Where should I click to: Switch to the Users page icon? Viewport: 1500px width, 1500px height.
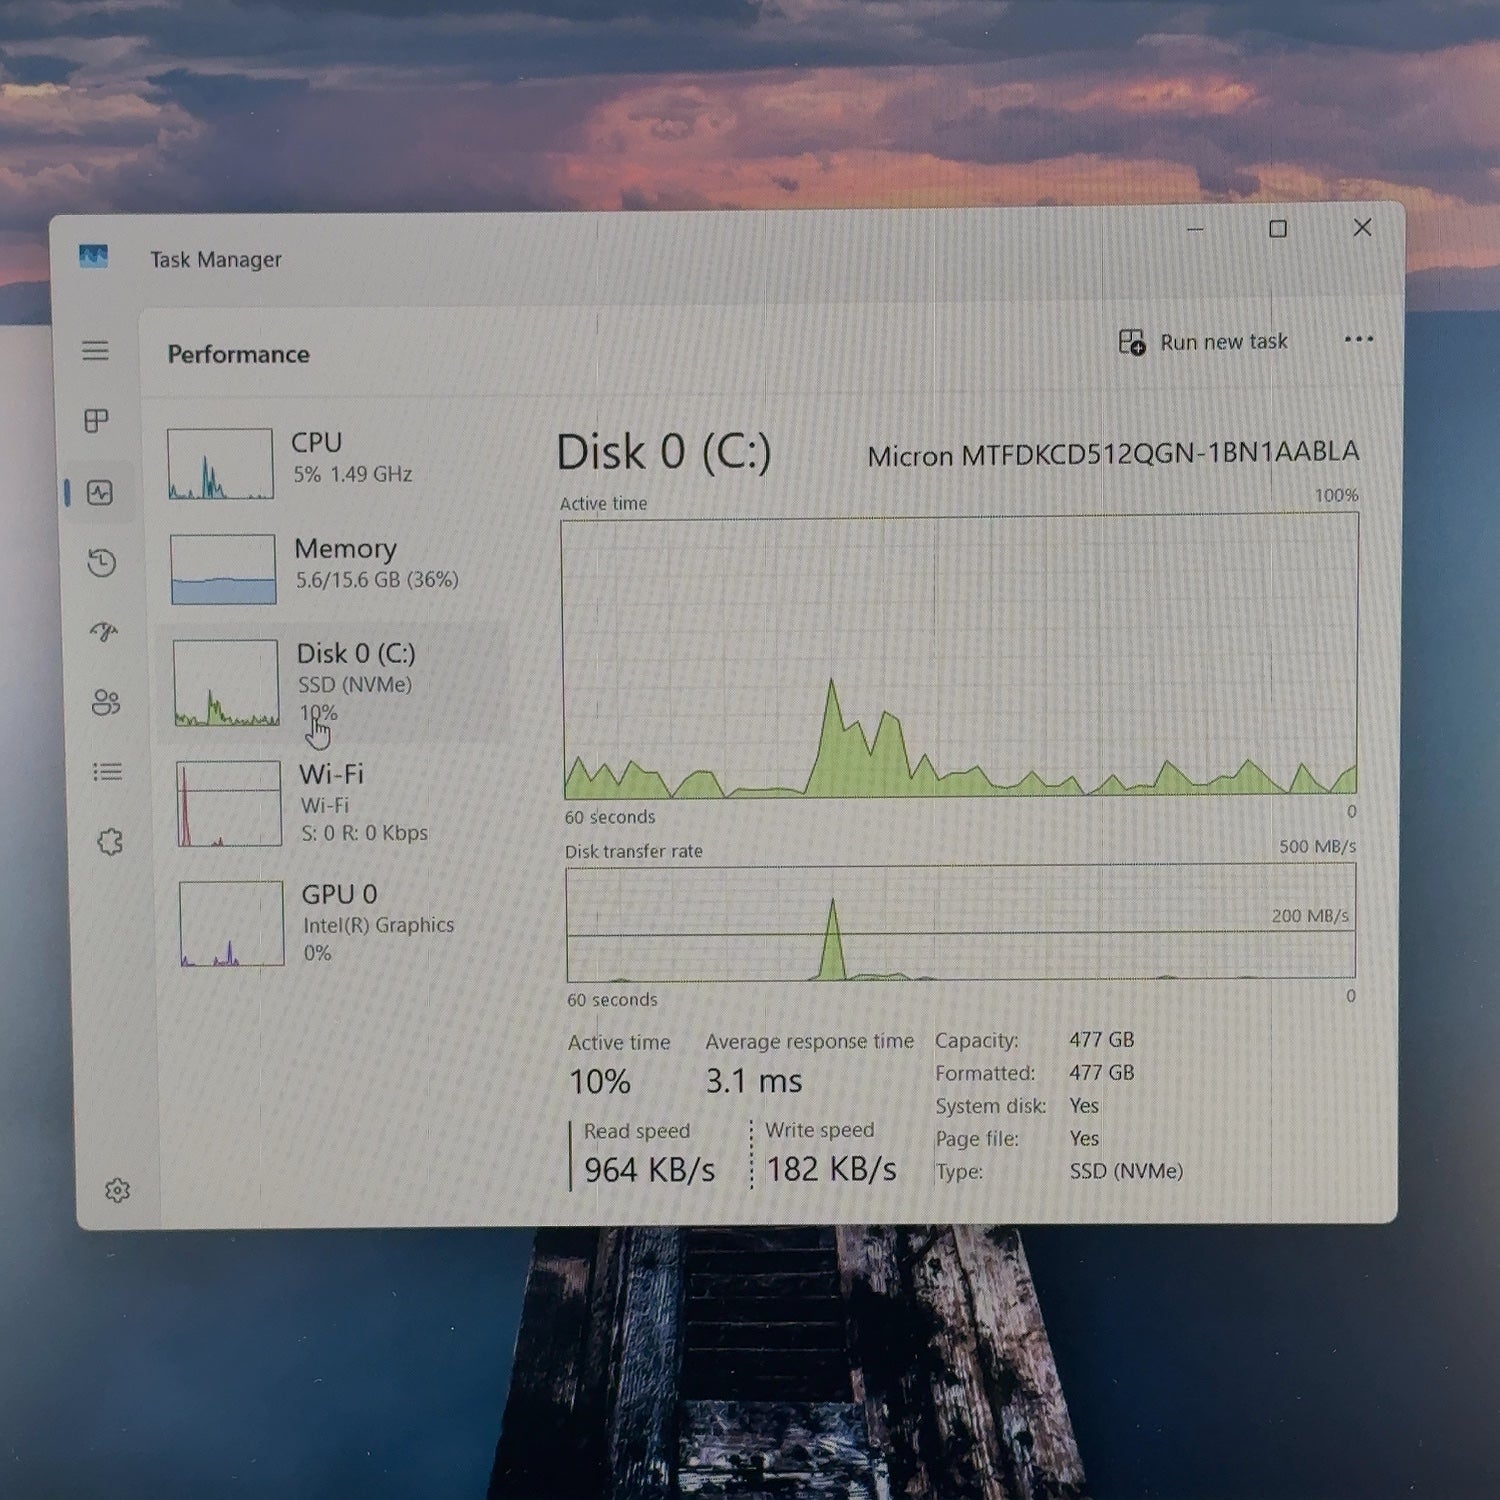(x=106, y=702)
